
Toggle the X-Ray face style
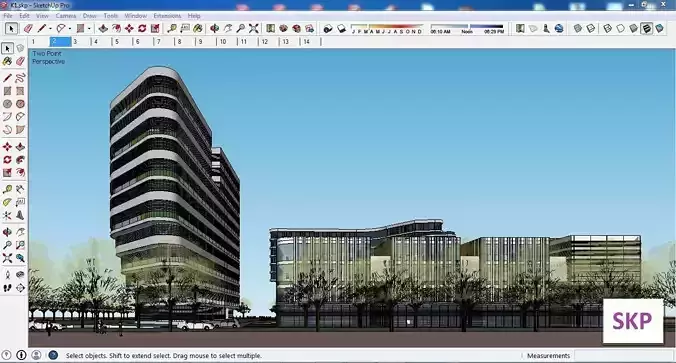tap(578, 28)
